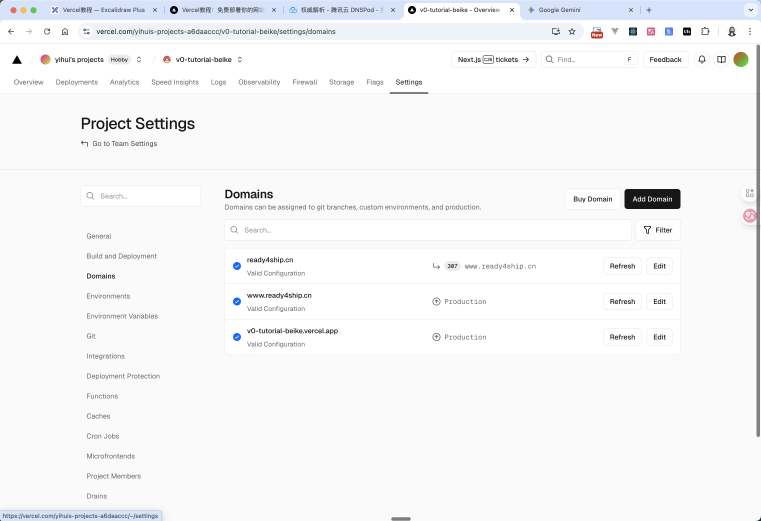Click the Production icon for www.ready4ship.cn

pyautogui.click(x=436, y=301)
